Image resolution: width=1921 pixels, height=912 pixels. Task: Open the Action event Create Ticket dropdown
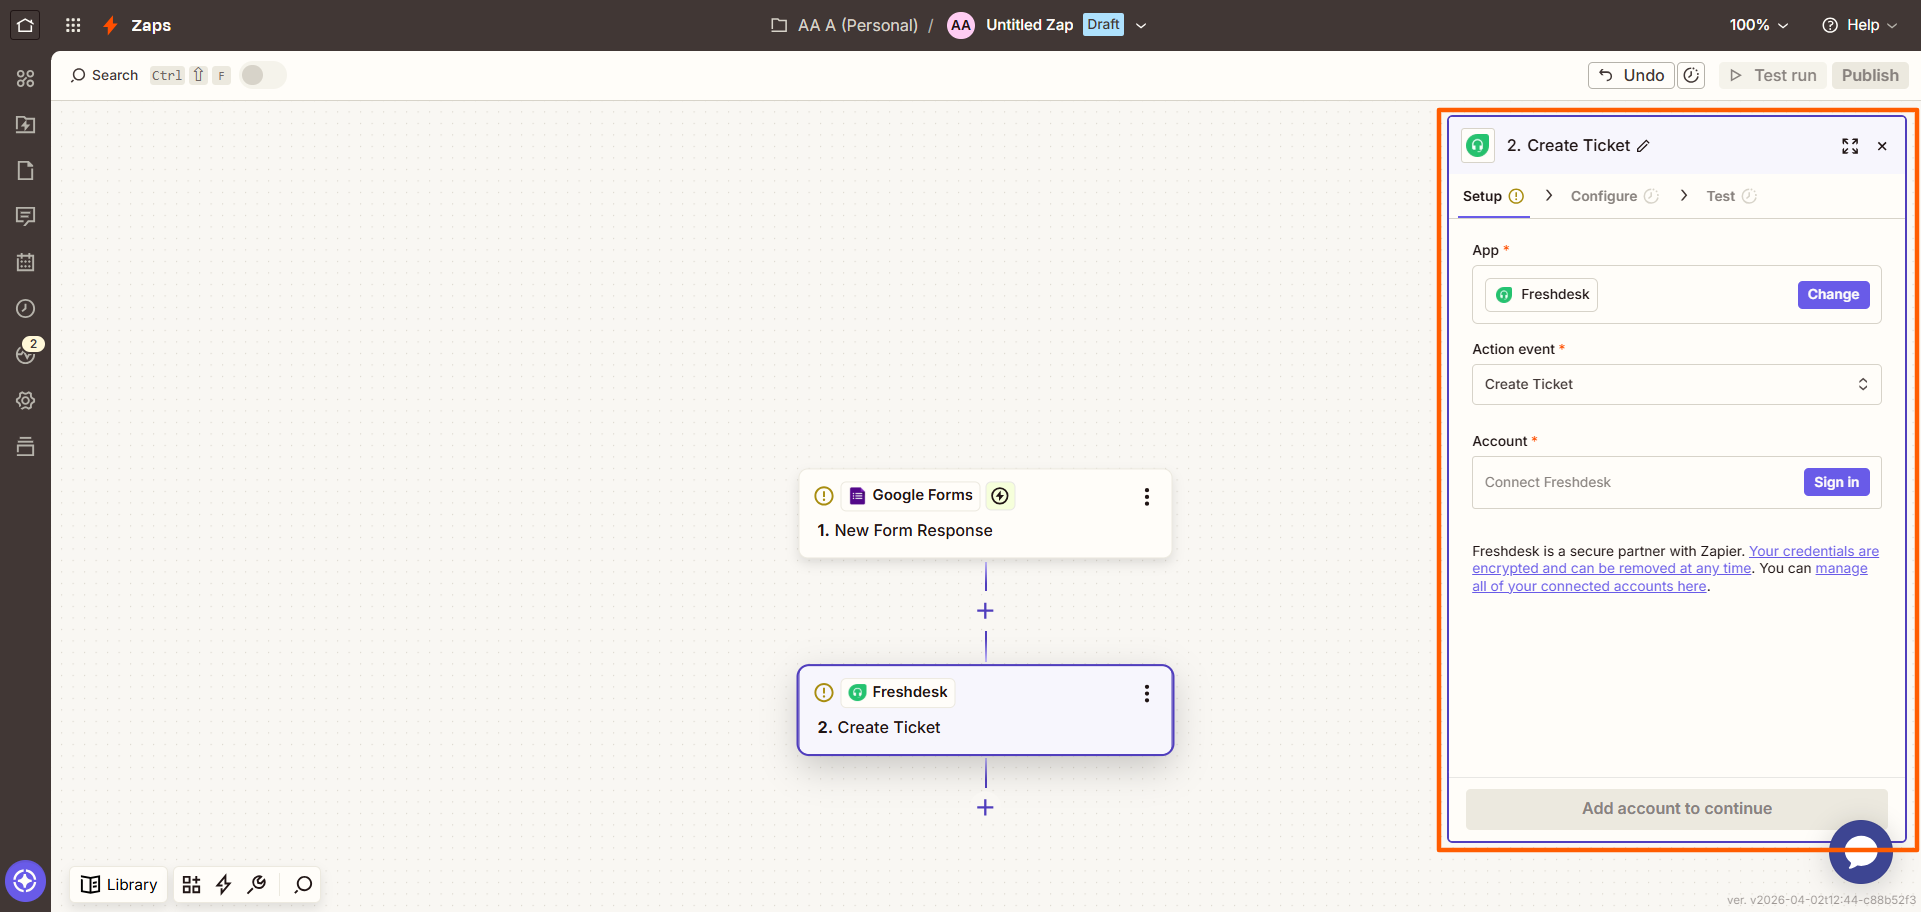(1676, 384)
